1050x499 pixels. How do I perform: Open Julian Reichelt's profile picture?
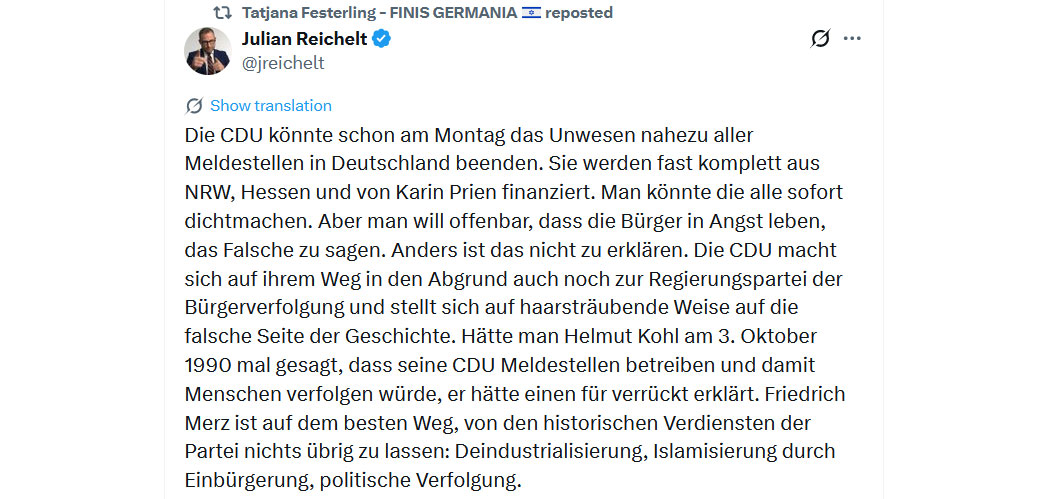(208, 51)
